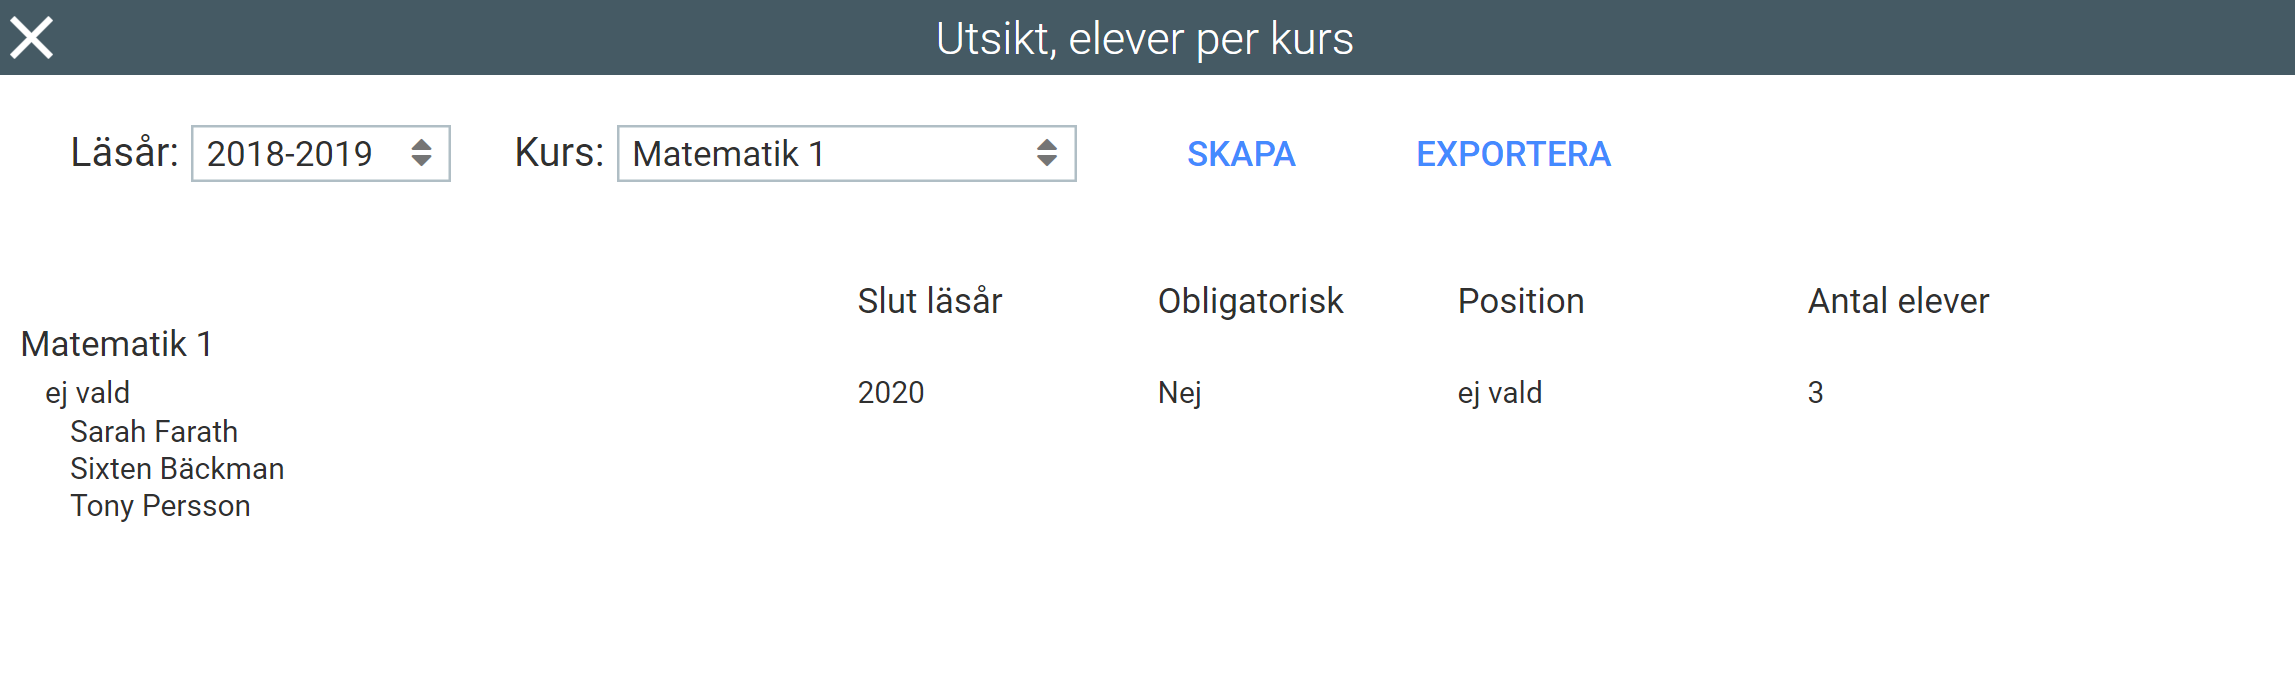
Task: Click the student count 3 under Antal elever
Action: [1815, 392]
